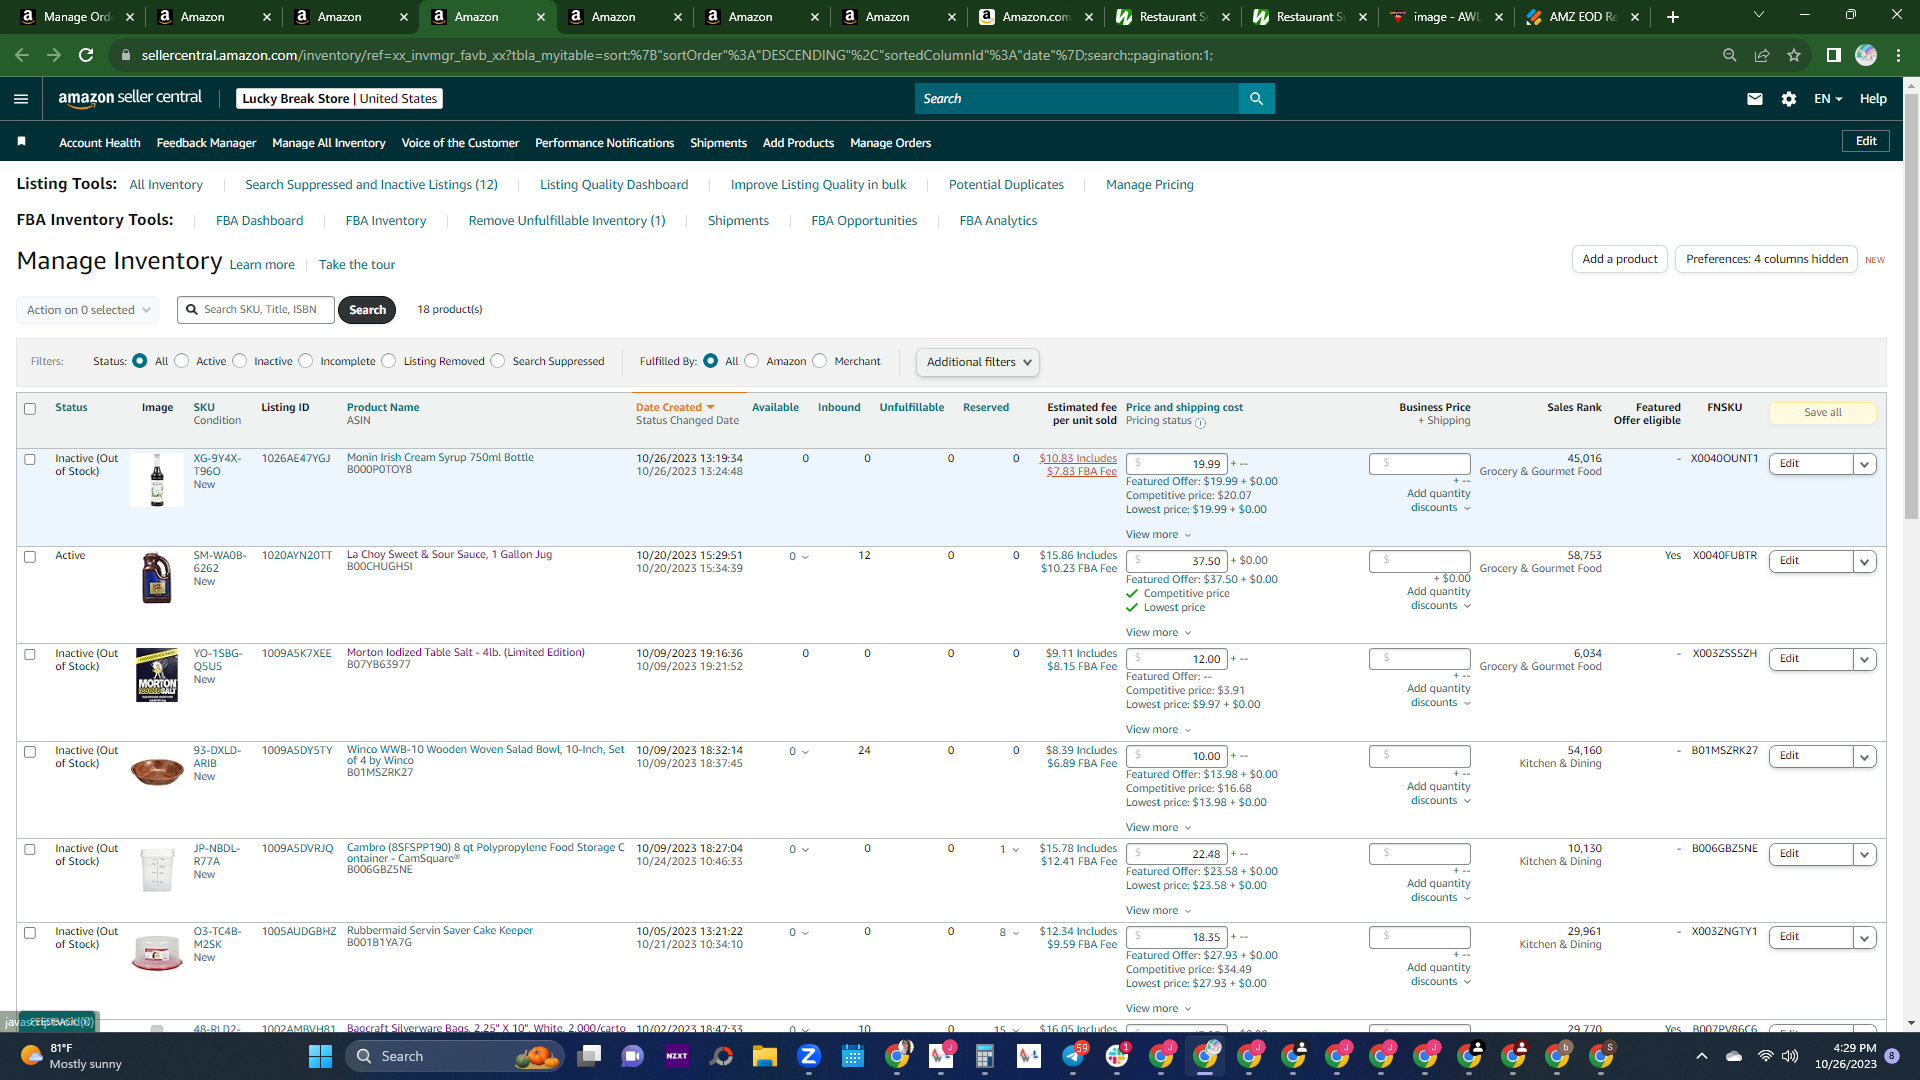Open the Action on 0 selected dropdown
Image resolution: width=1920 pixels, height=1080 pixels.
(88, 310)
